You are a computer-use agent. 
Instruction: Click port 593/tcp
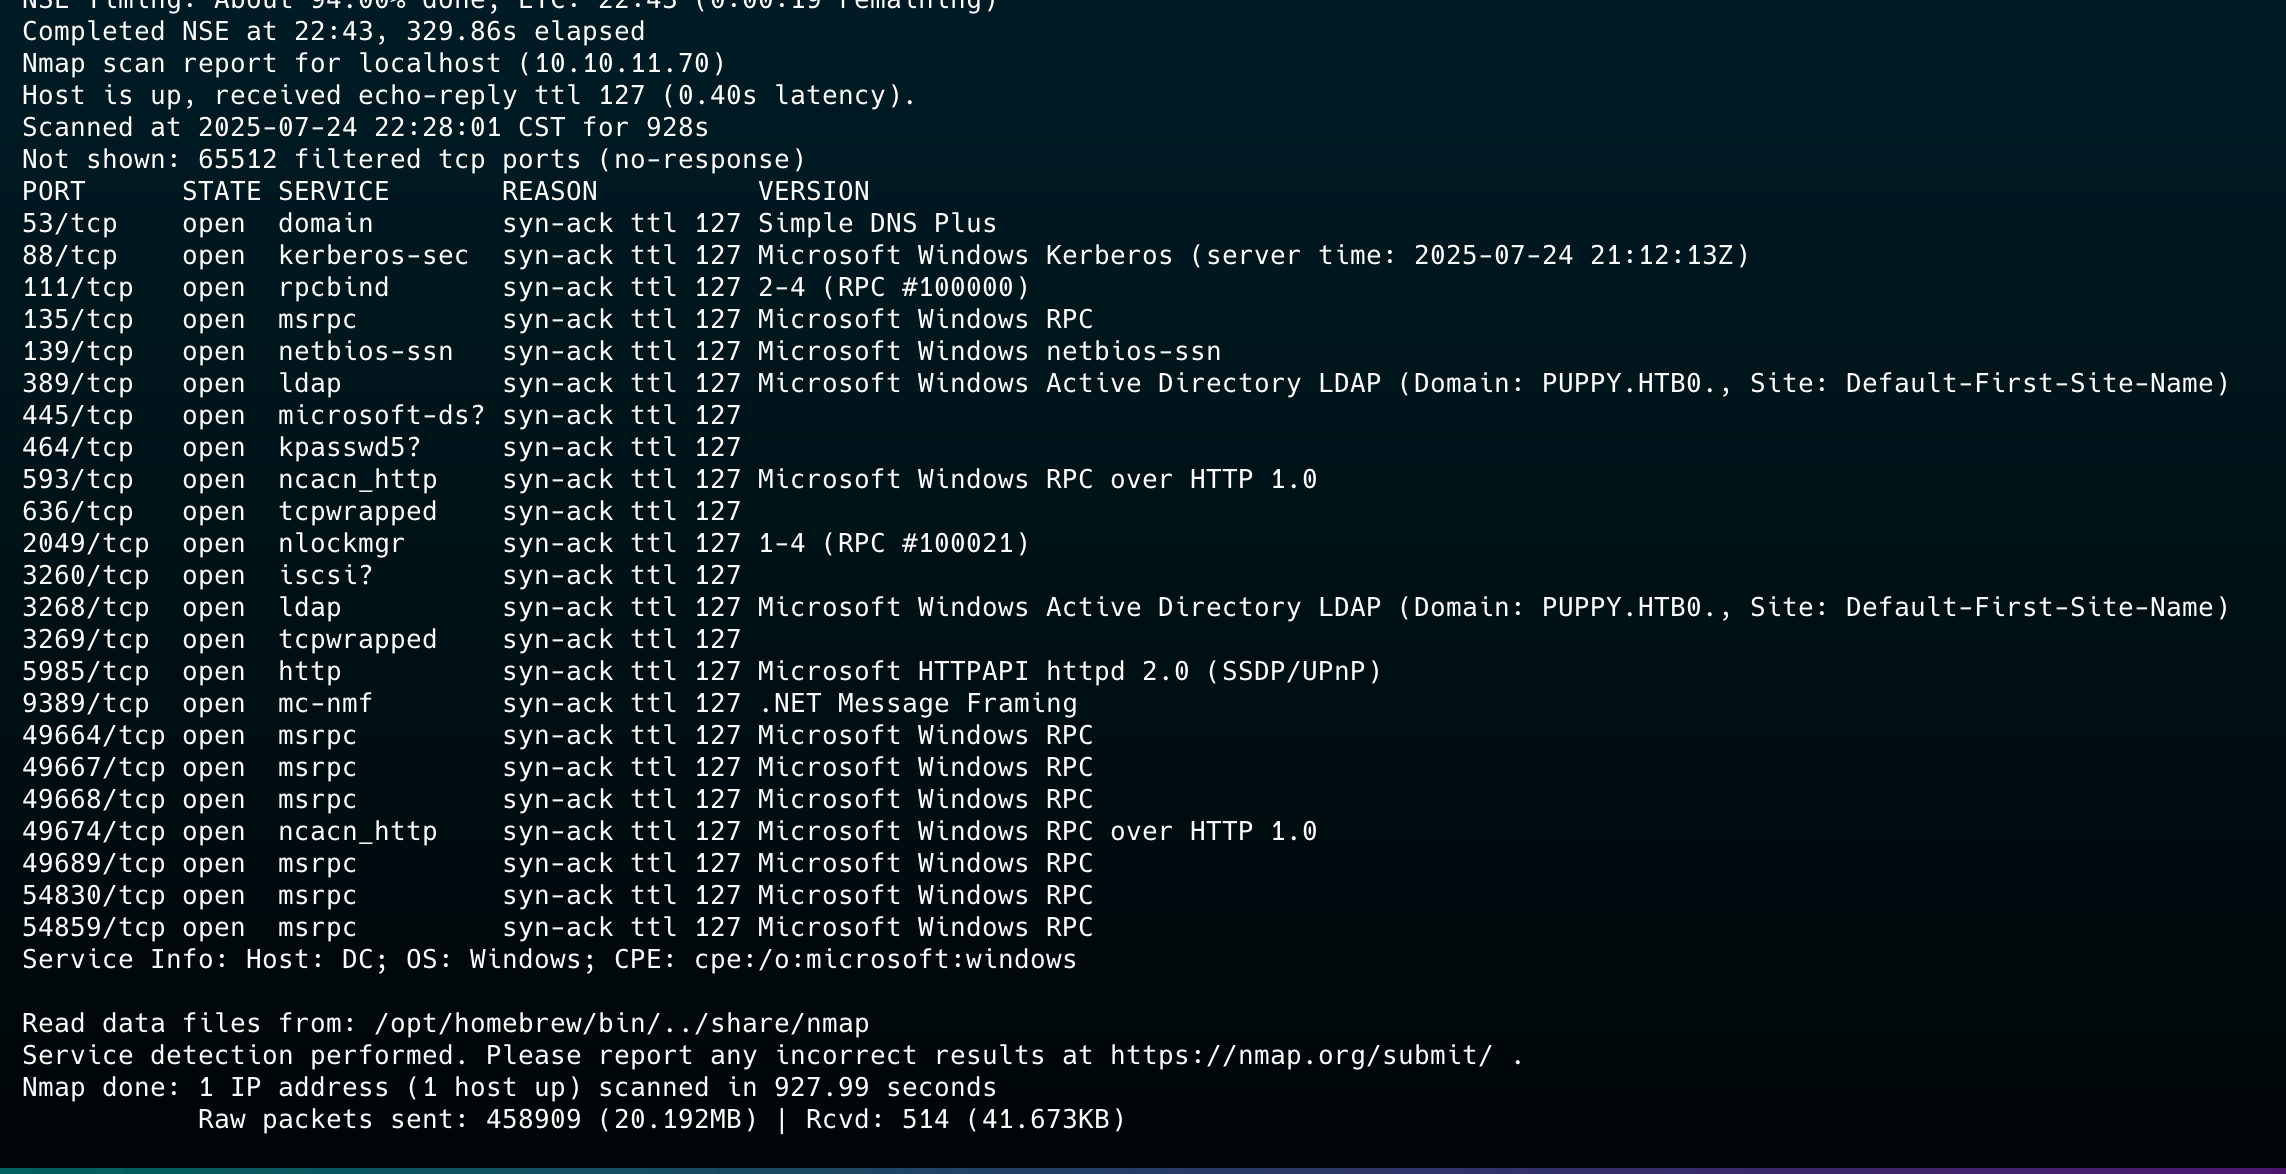coord(78,480)
